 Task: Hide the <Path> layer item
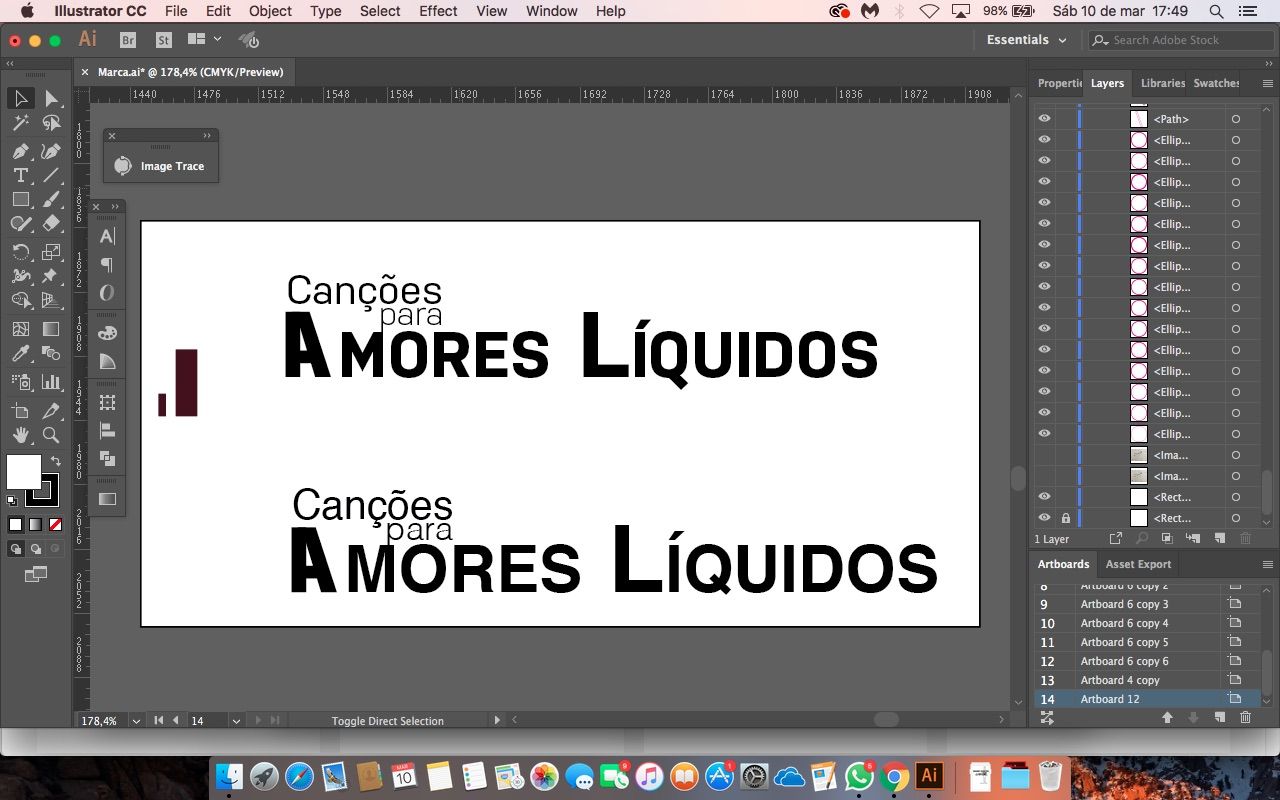[1044, 119]
